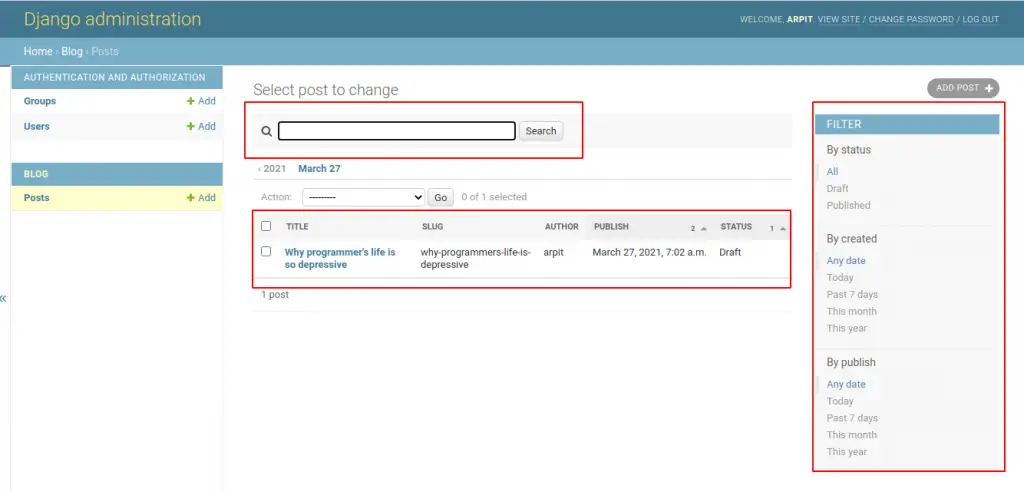This screenshot has width=1024, height=492.
Task: Go back to 2021 in date hierarchy
Action: point(272,169)
